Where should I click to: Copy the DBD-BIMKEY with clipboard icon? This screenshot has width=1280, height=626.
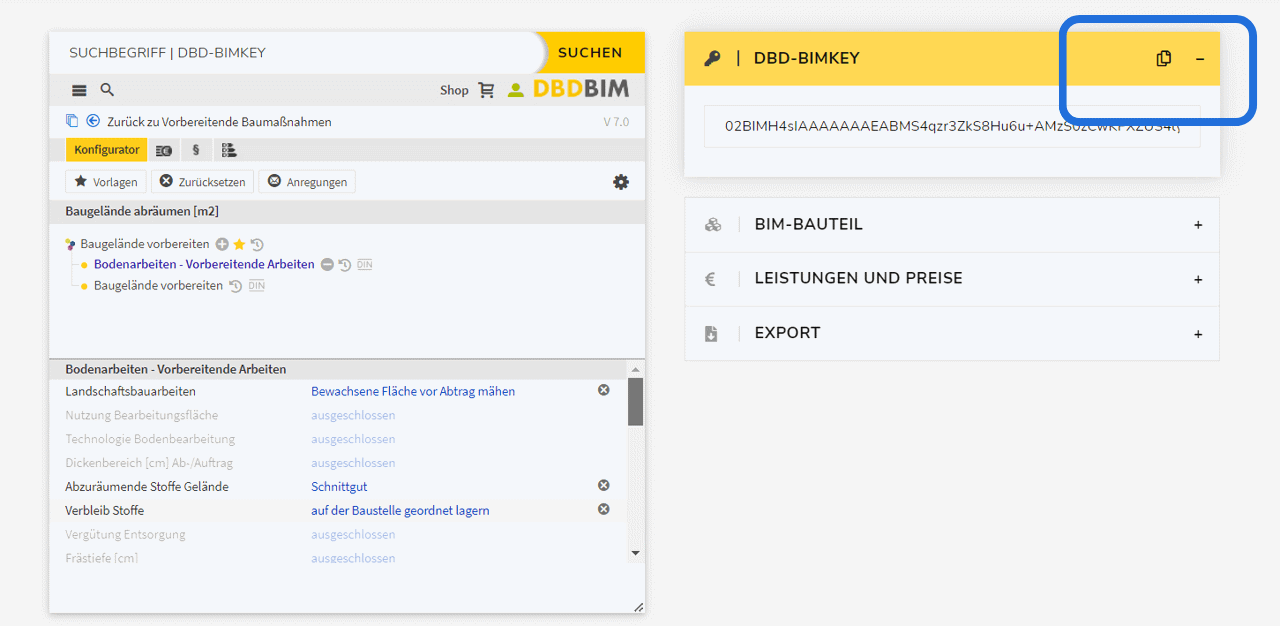(1164, 58)
